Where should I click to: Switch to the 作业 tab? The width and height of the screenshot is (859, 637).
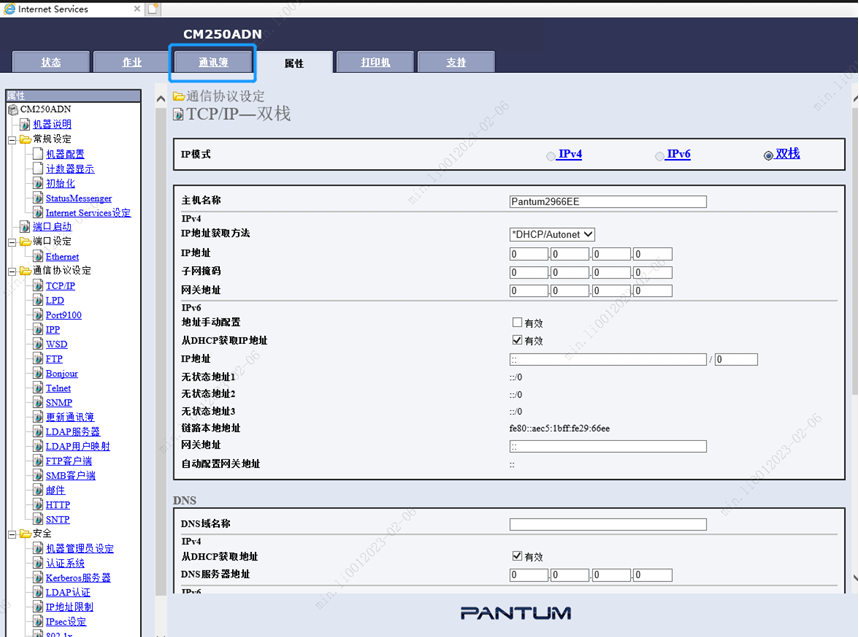132,62
